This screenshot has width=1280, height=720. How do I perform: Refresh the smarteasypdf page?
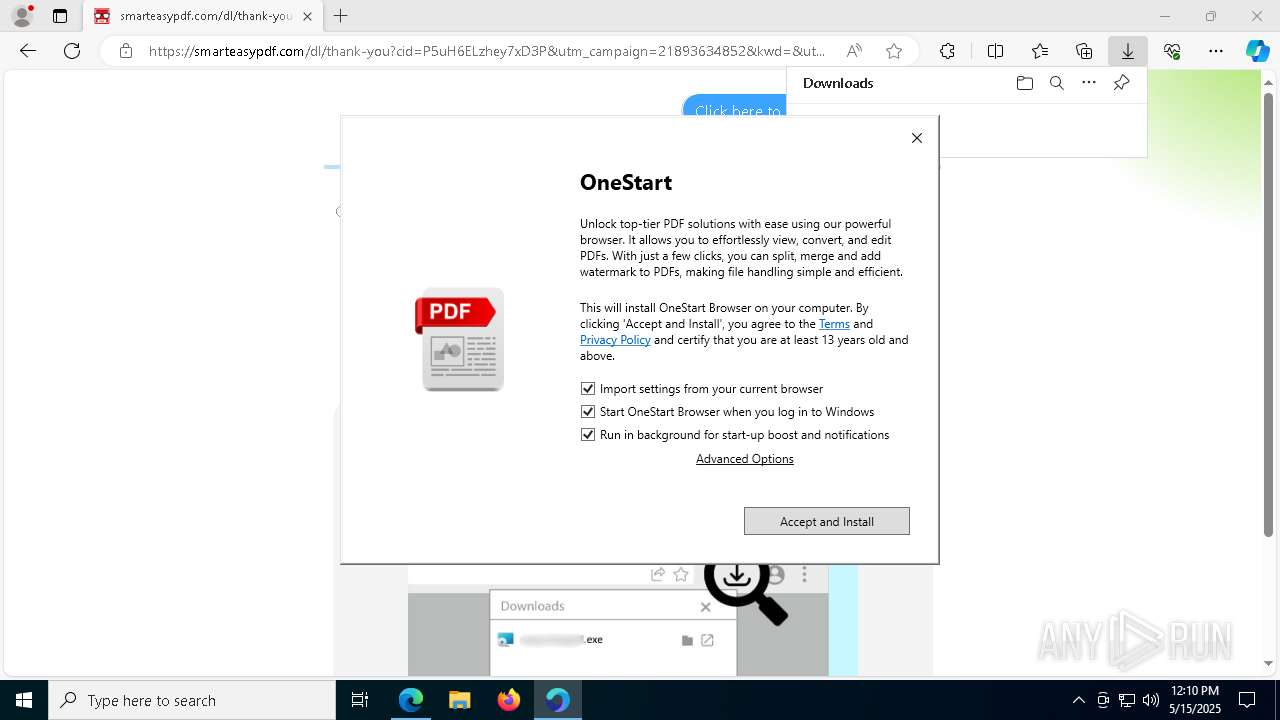click(x=72, y=51)
